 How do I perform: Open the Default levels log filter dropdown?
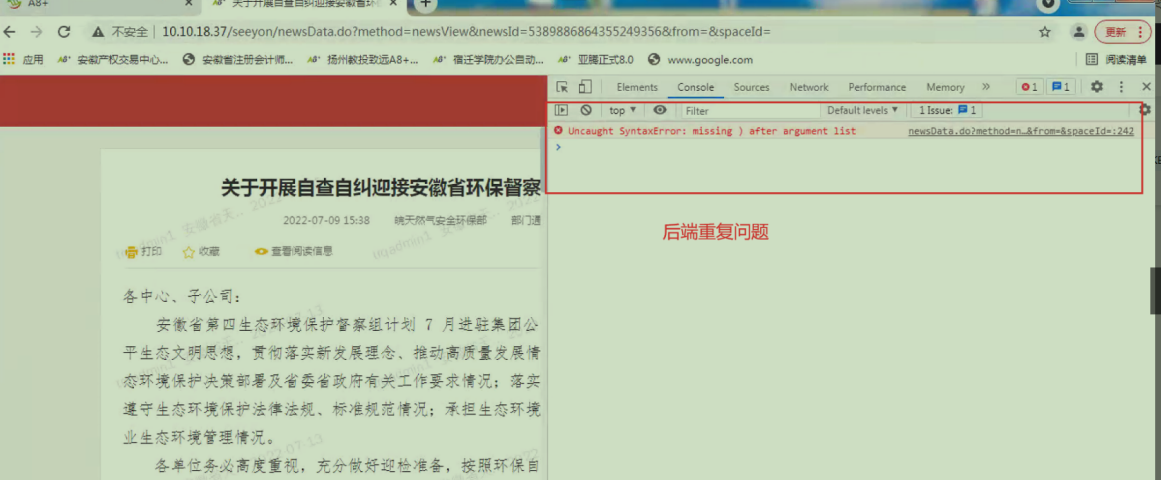coord(862,111)
